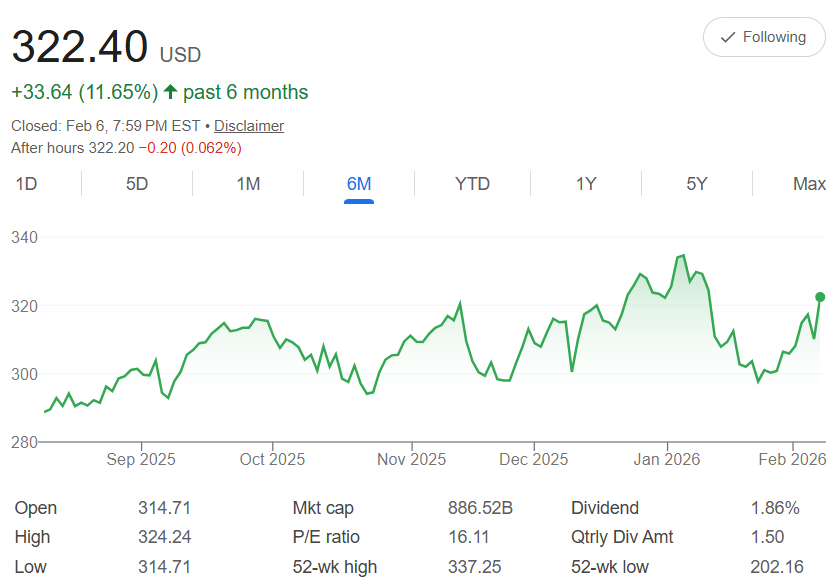
Task: Click the 322.40 price heading
Action: point(80,47)
